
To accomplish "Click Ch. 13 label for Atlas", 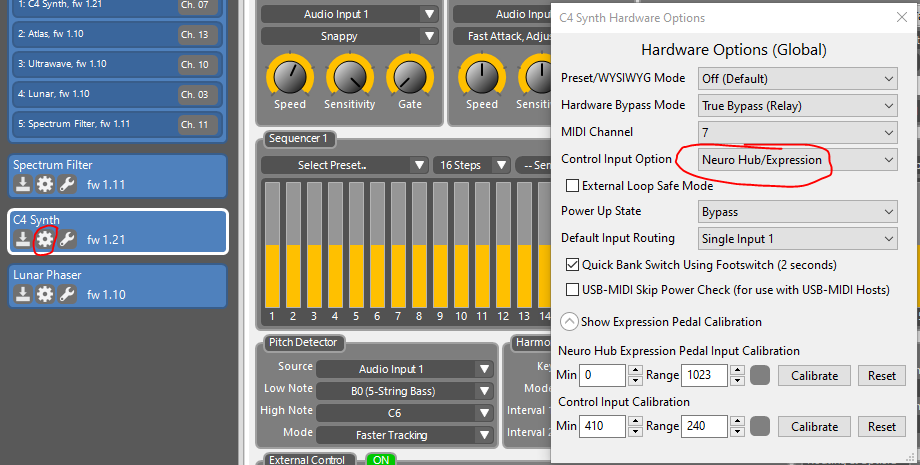I will pyautogui.click(x=197, y=35).
